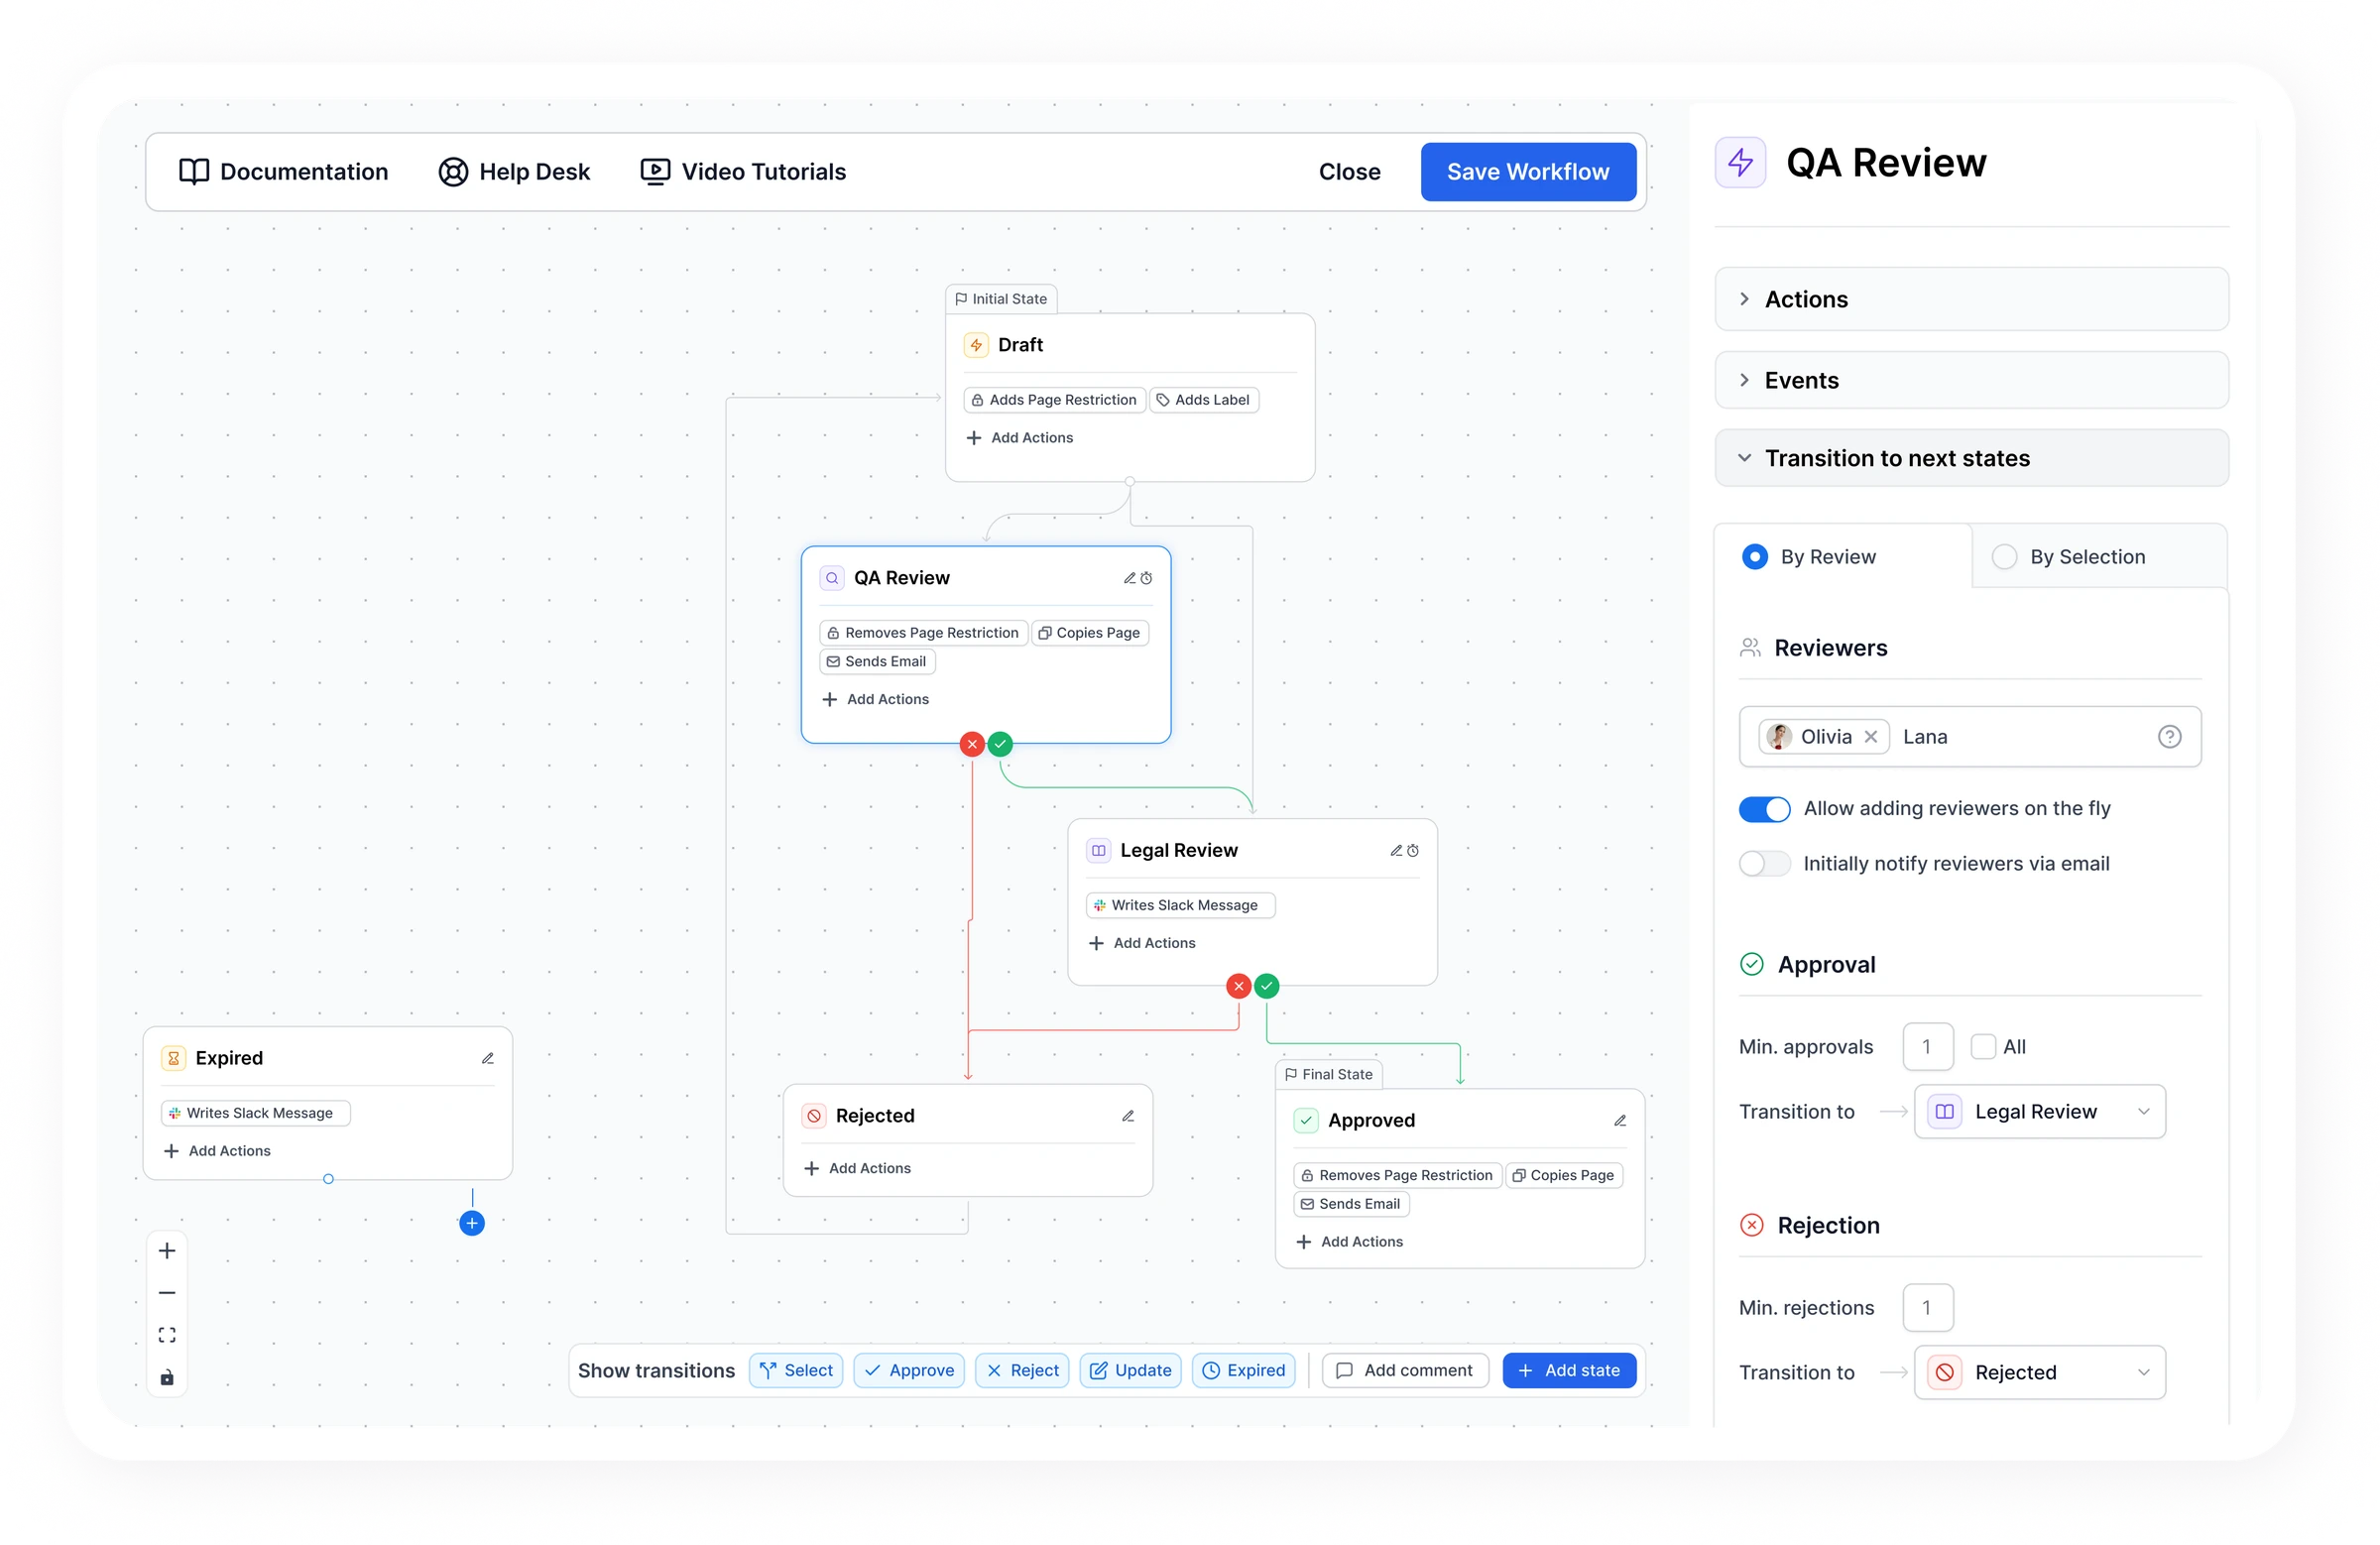Click the edit pencil on Legal Review node
Viewport: 2380px width, 1545px height.
pyautogui.click(x=1396, y=850)
